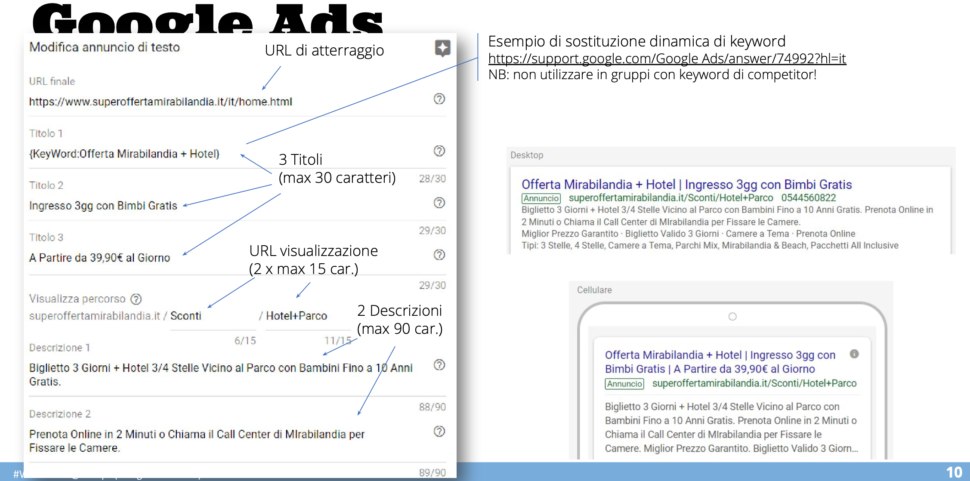Click desktop ad description starting Biglietto 3 Giorni
This screenshot has width=970, height=481.
[x=727, y=216]
